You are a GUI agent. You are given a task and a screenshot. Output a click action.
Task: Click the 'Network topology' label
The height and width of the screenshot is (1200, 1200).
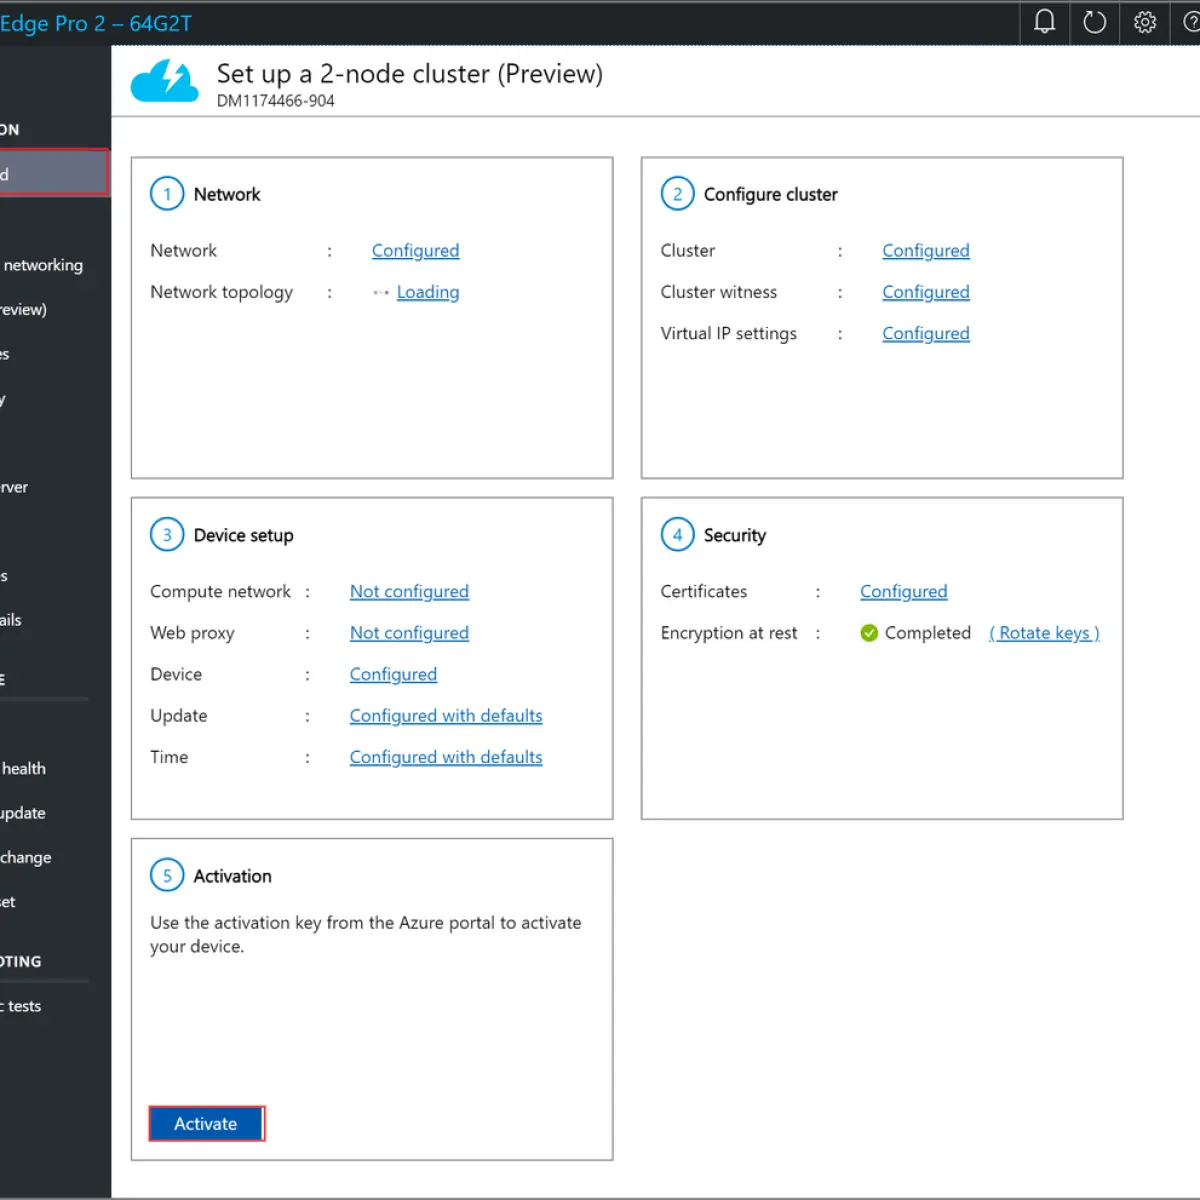[222, 292]
